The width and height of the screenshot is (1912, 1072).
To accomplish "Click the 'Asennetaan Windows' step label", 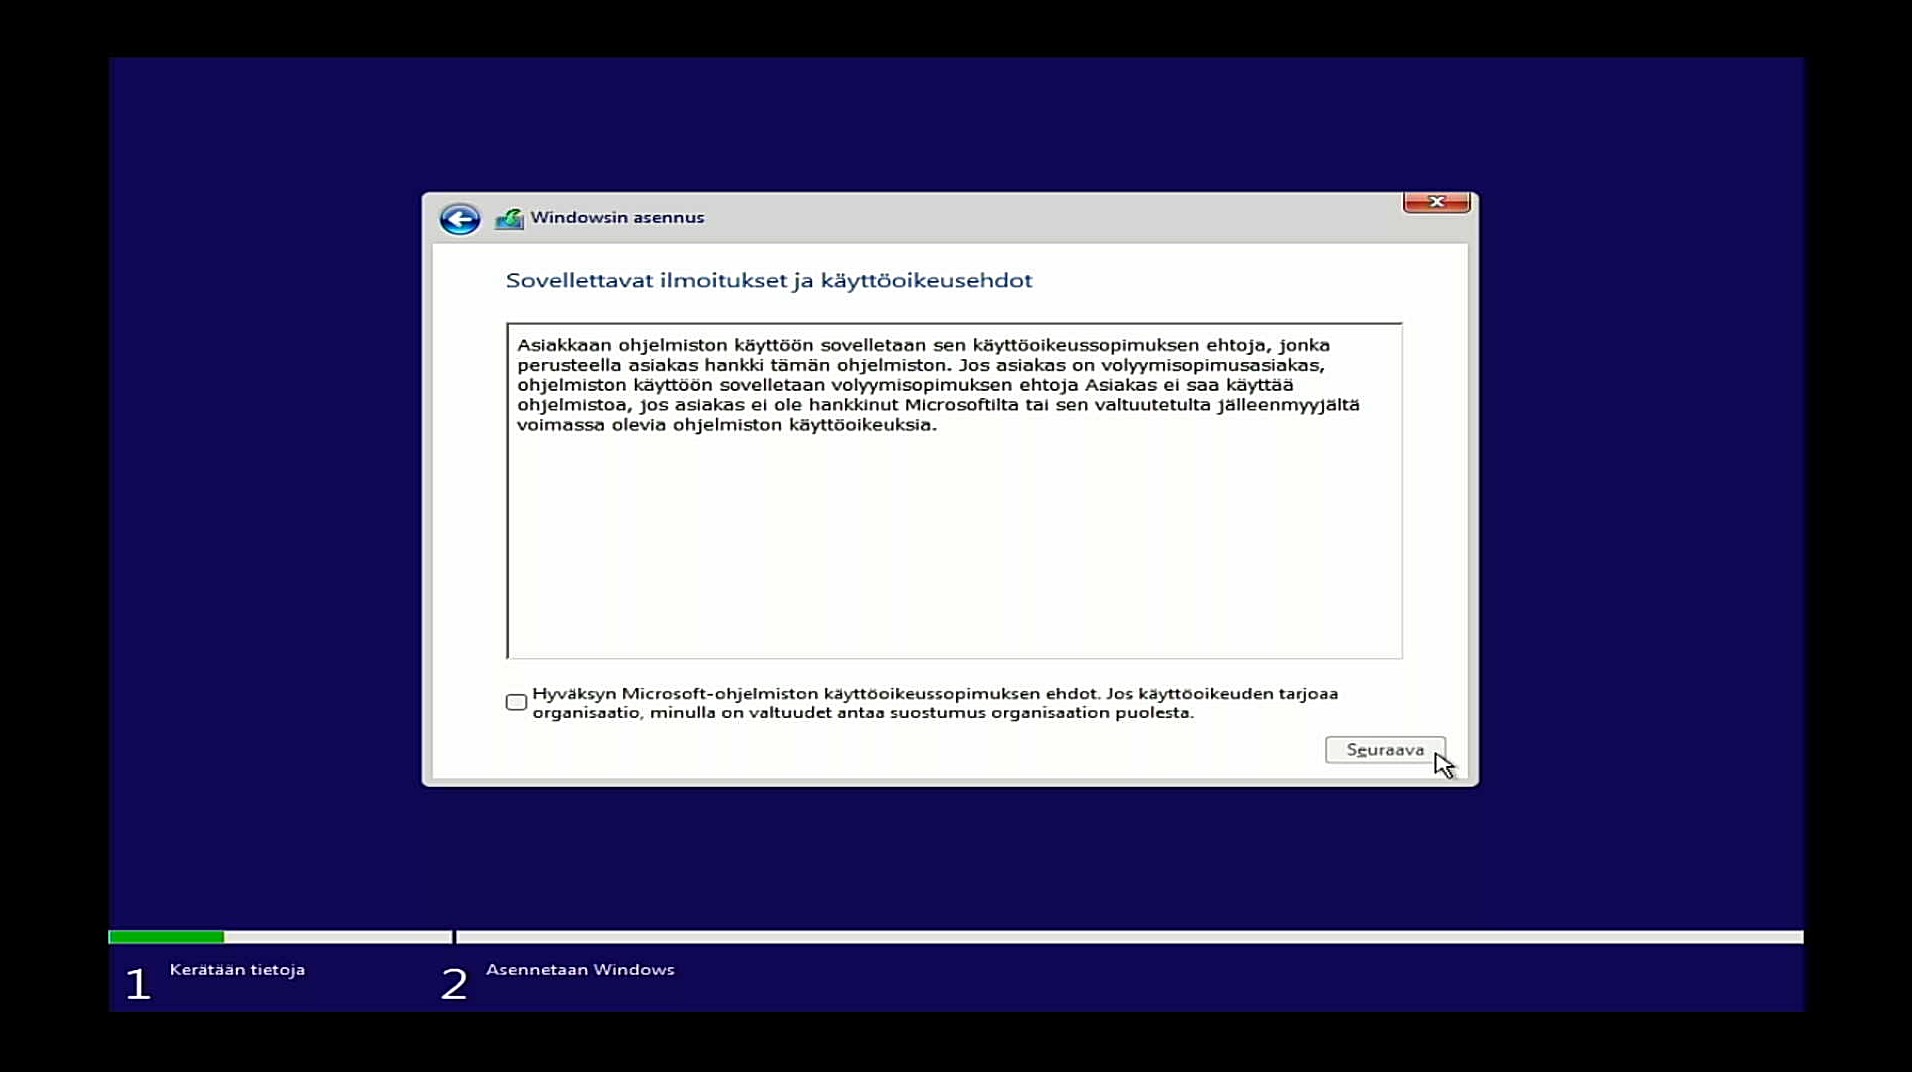I will (x=580, y=969).
